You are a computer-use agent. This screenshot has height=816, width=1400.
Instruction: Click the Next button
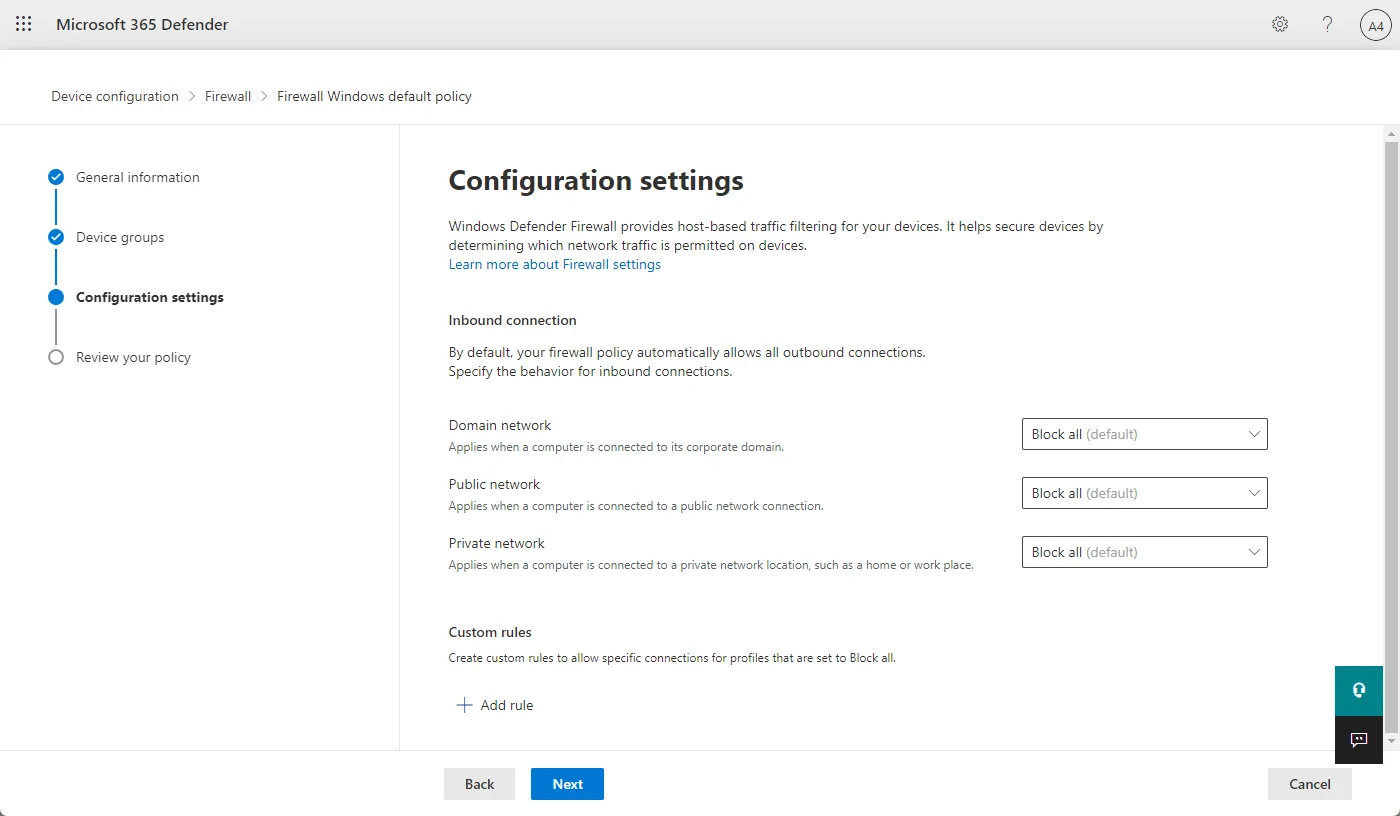click(x=567, y=784)
